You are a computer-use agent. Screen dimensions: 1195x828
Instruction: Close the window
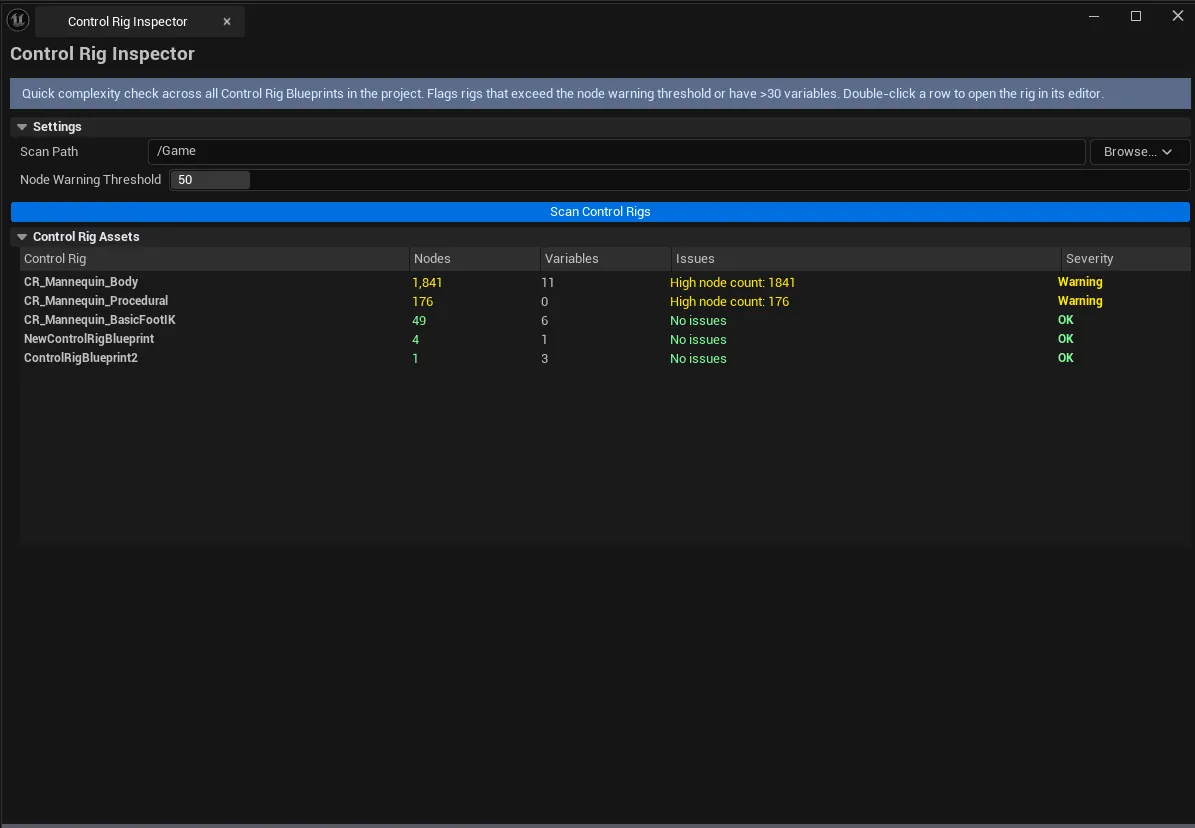pos(1177,16)
